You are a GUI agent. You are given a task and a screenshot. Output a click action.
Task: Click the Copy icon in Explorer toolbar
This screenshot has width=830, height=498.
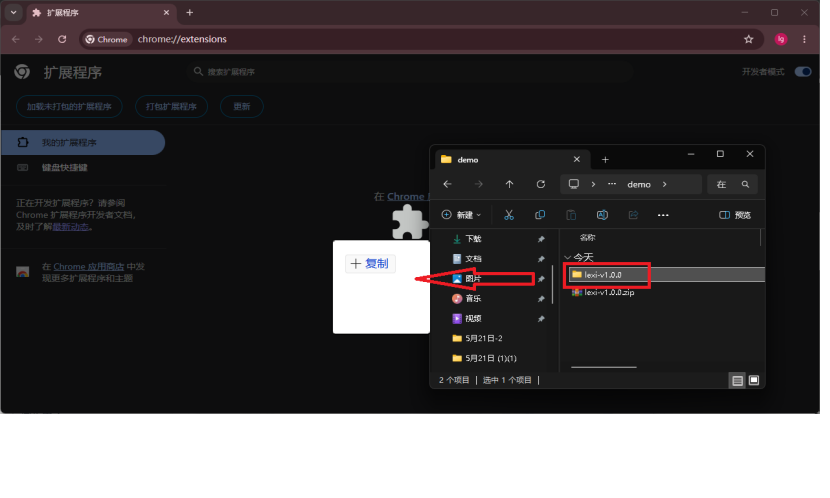pyautogui.click(x=540, y=215)
